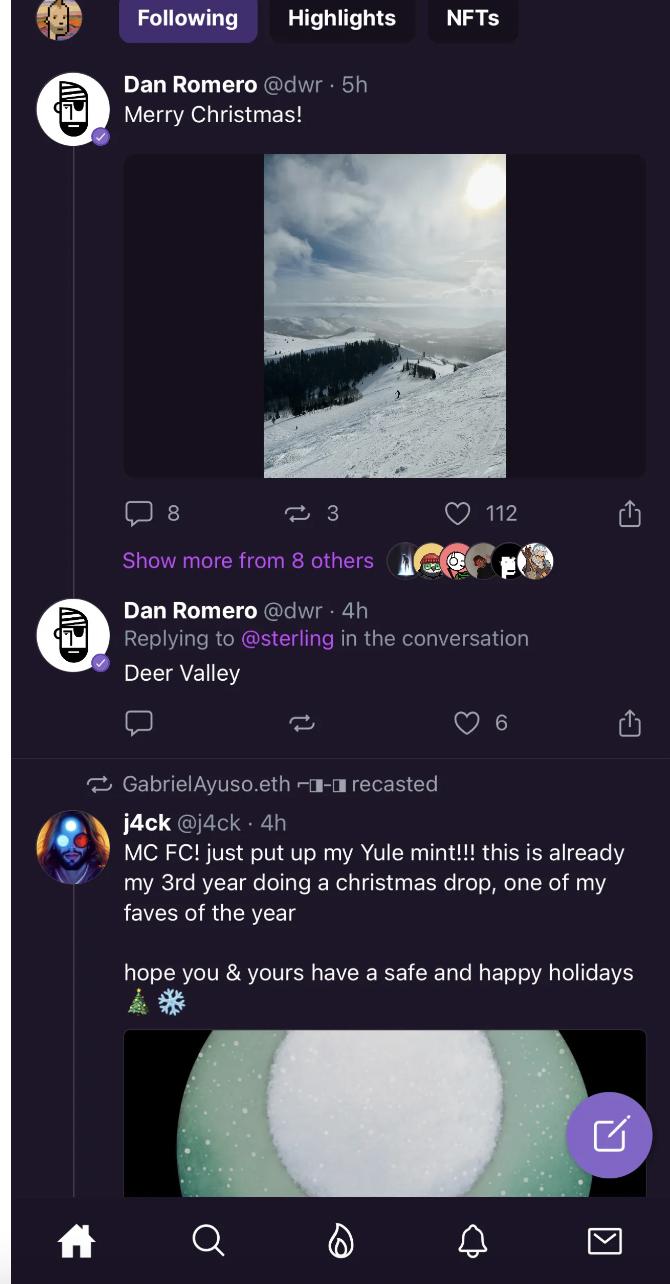Open the Home feed icon
This screenshot has width=670, height=1284.
click(x=76, y=1241)
